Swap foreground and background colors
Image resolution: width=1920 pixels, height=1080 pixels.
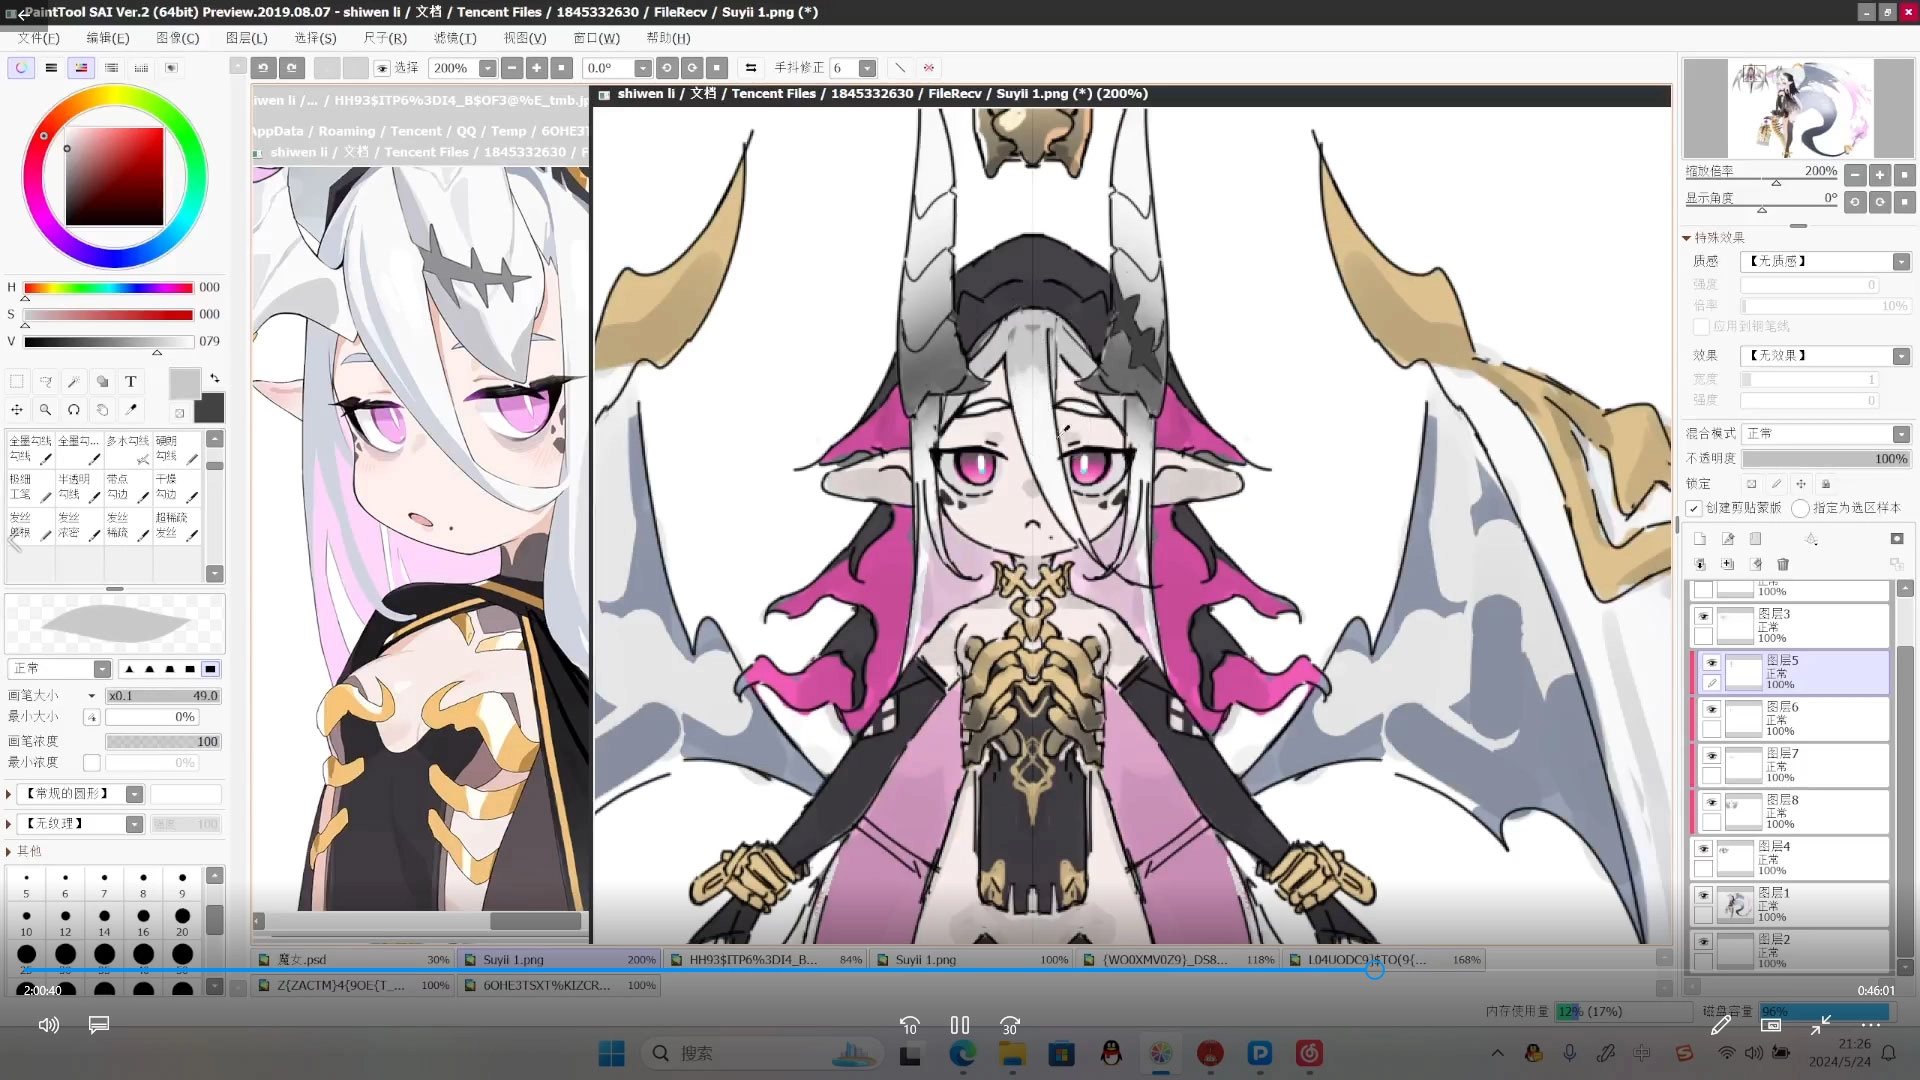point(215,378)
